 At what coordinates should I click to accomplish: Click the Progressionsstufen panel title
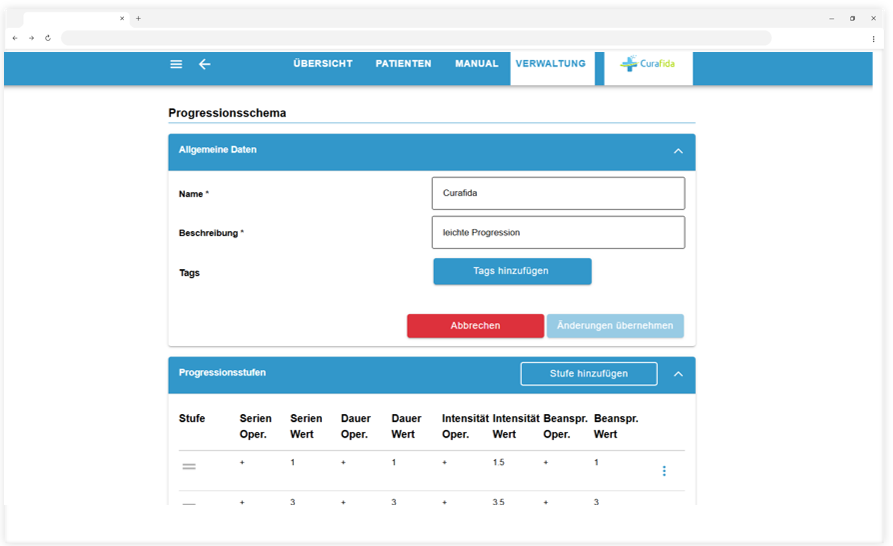point(222,372)
